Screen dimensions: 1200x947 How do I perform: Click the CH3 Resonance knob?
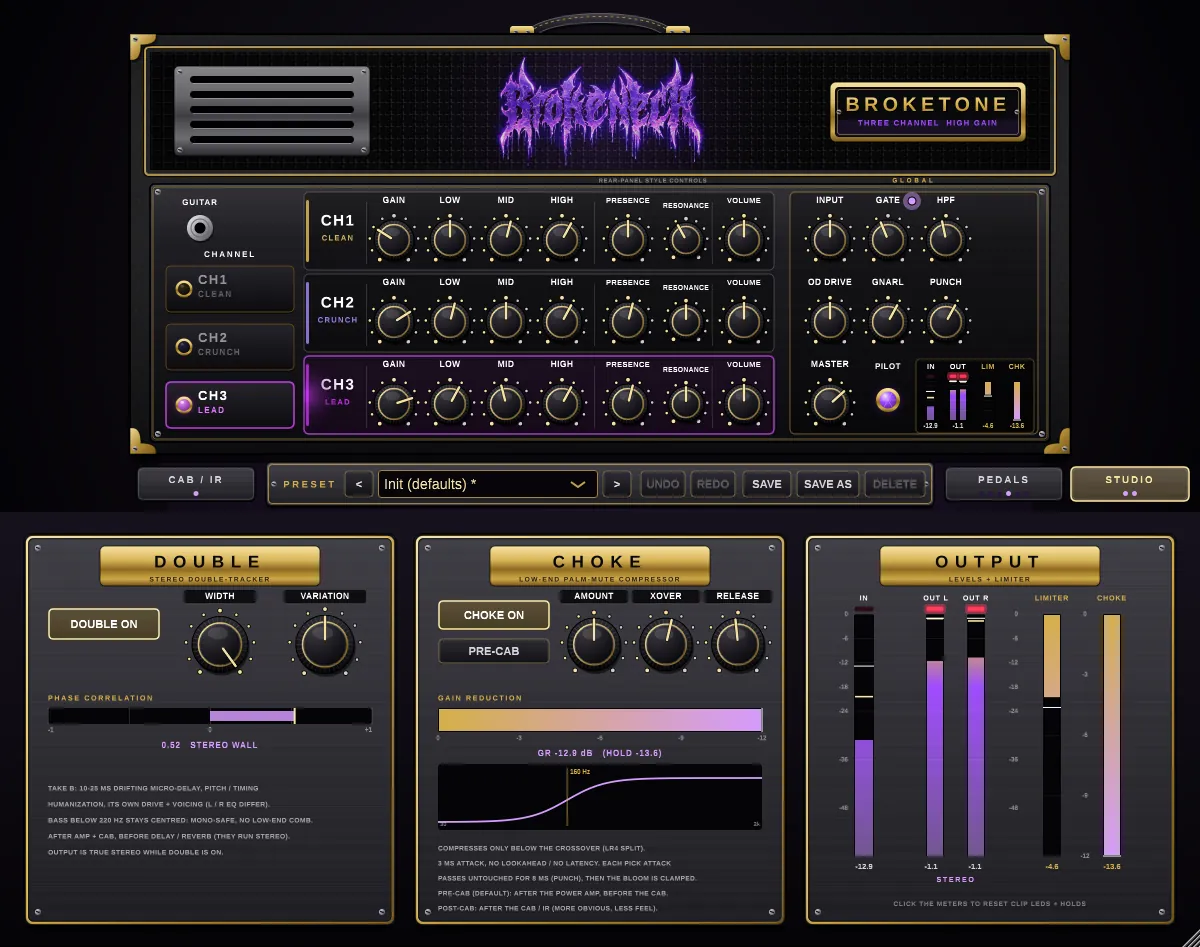pyautogui.click(x=686, y=404)
